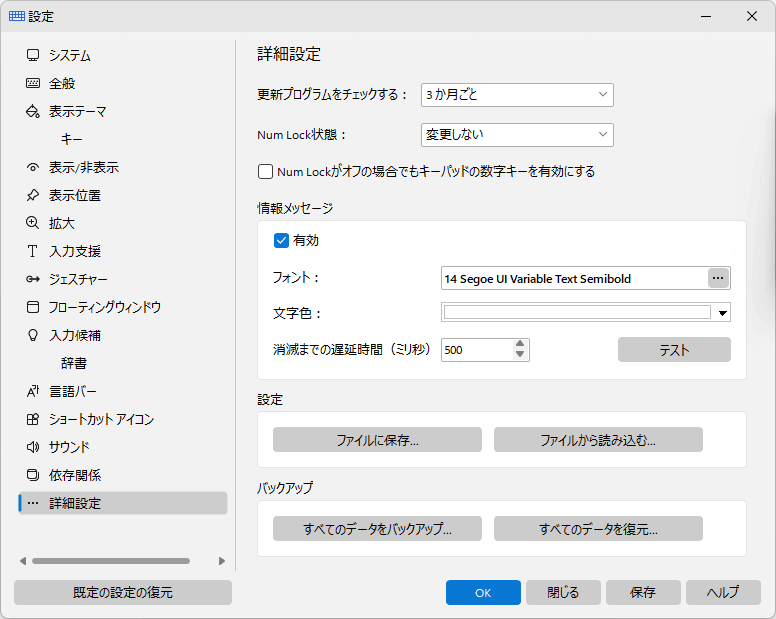Minimize the 設定 window
The image size is (776, 619).
[706, 16]
